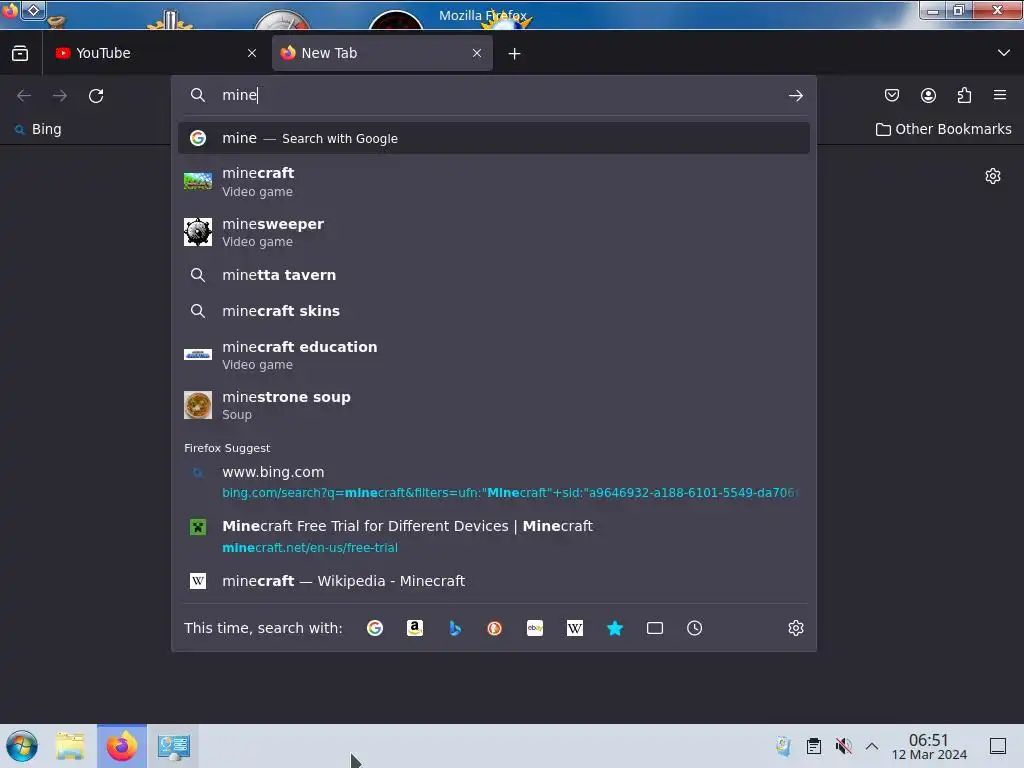Select the New Tab tab
The height and width of the screenshot is (768, 1024).
[x=382, y=54]
